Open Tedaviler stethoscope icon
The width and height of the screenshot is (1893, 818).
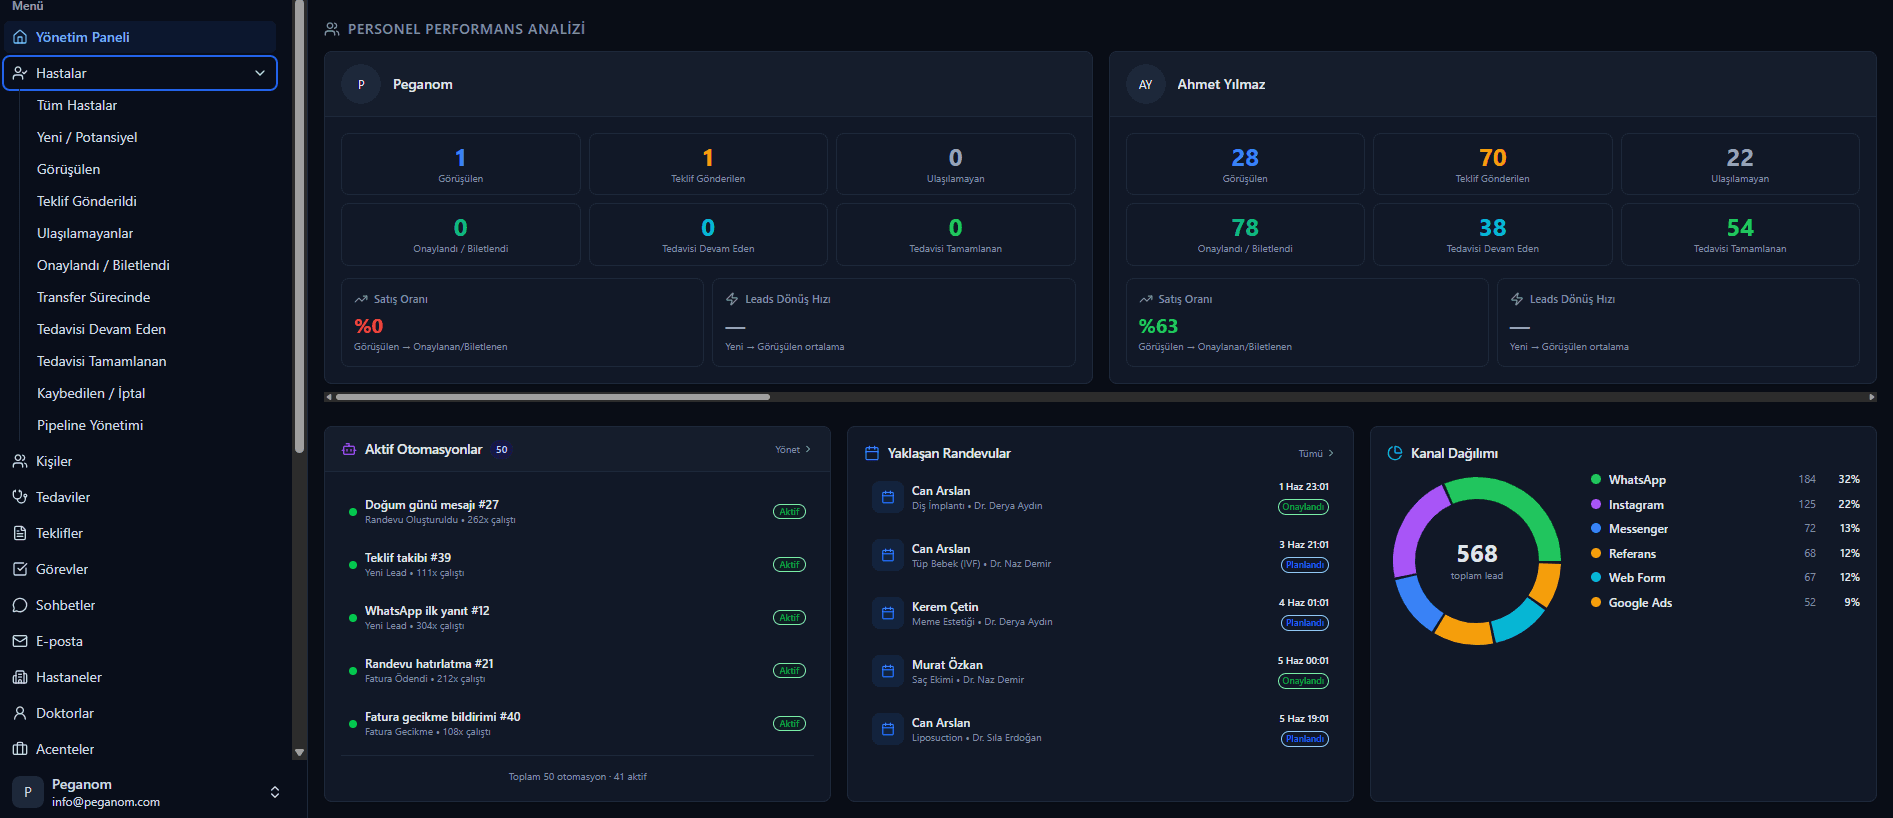(x=20, y=497)
